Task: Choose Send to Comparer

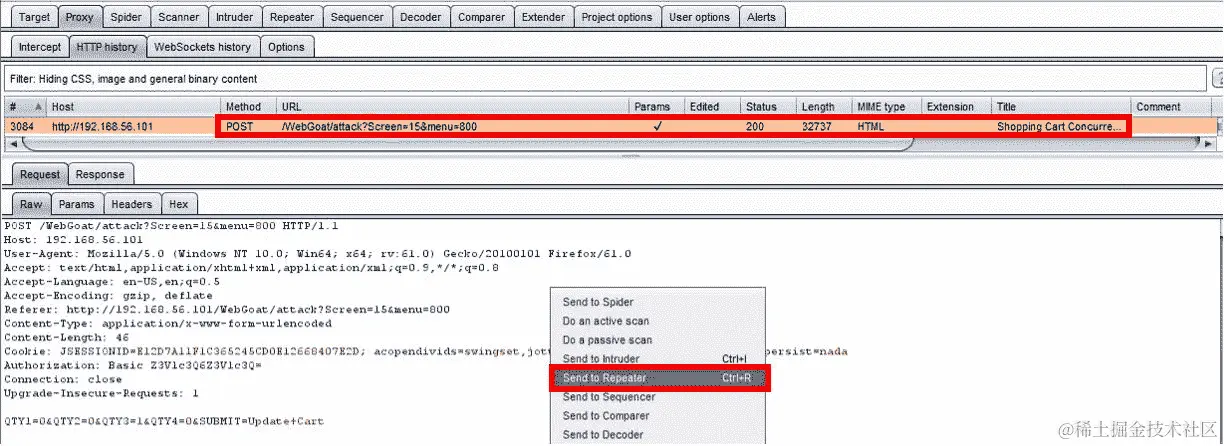Action: 658,416
